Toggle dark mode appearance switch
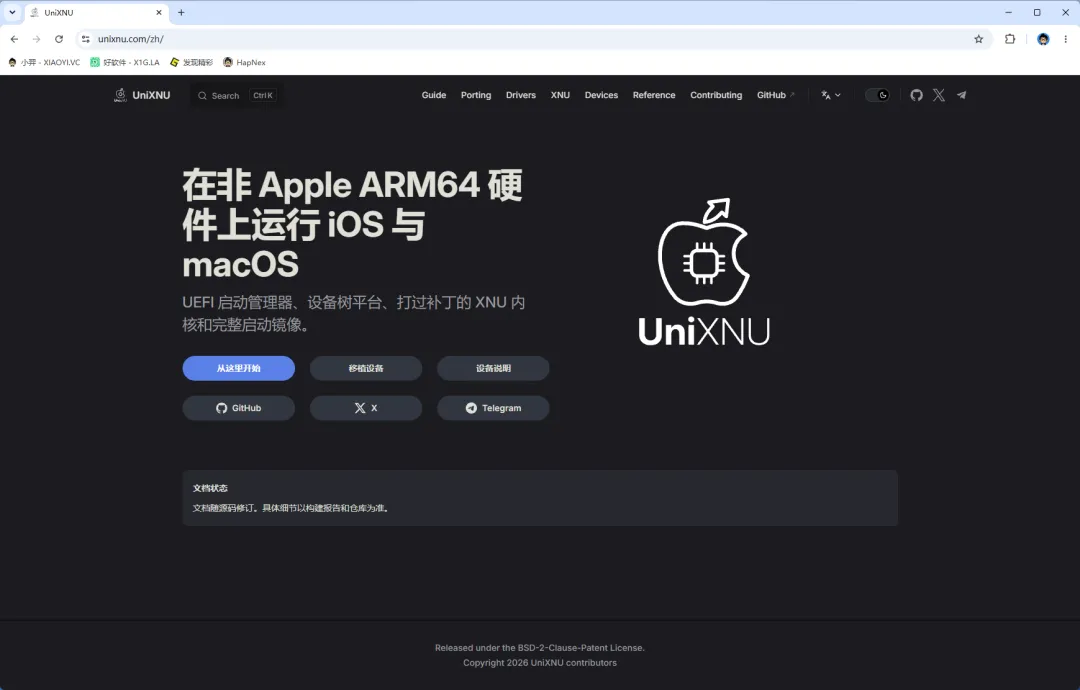Screen dimensions: 1080x690 [x=878, y=95]
